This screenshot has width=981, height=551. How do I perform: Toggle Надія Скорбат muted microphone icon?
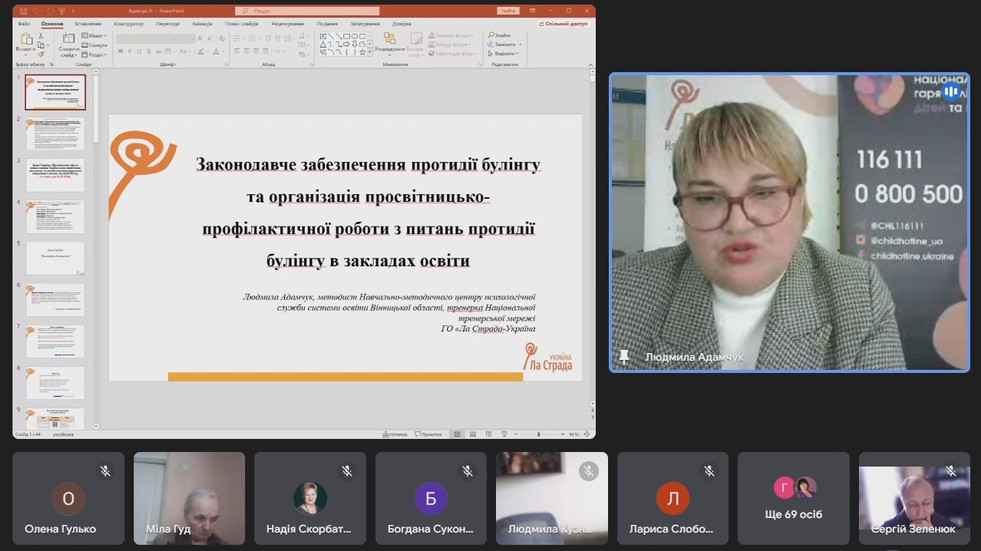tap(347, 471)
